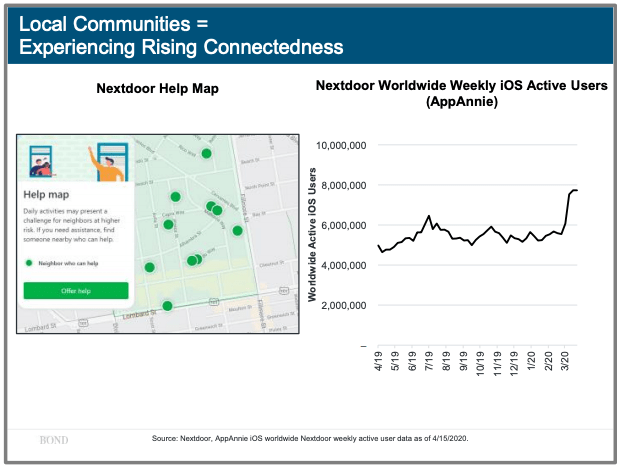617x469 pixels.
Task: Click the northernmost green marker near Rico Way
Action: coord(206,153)
